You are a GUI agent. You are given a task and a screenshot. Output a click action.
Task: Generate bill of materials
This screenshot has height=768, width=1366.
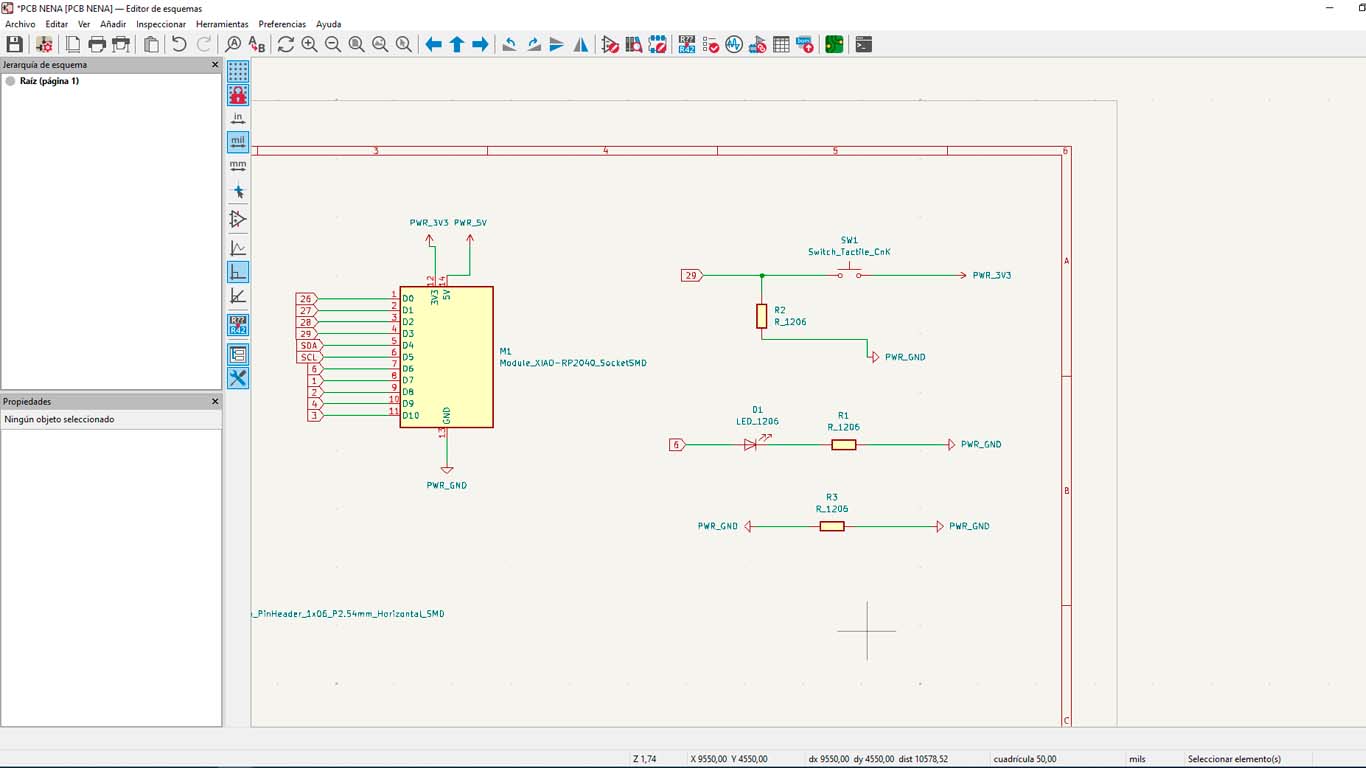[x=805, y=44]
